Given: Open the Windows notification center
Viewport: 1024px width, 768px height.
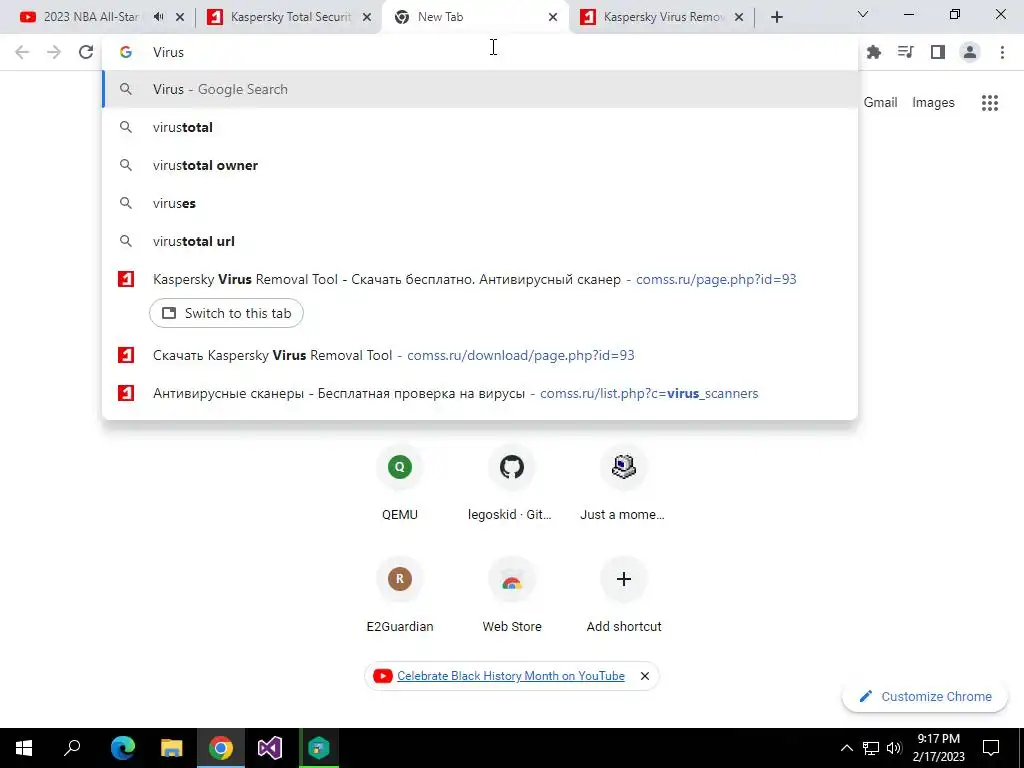Looking at the screenshot, I should coord(991,748).
